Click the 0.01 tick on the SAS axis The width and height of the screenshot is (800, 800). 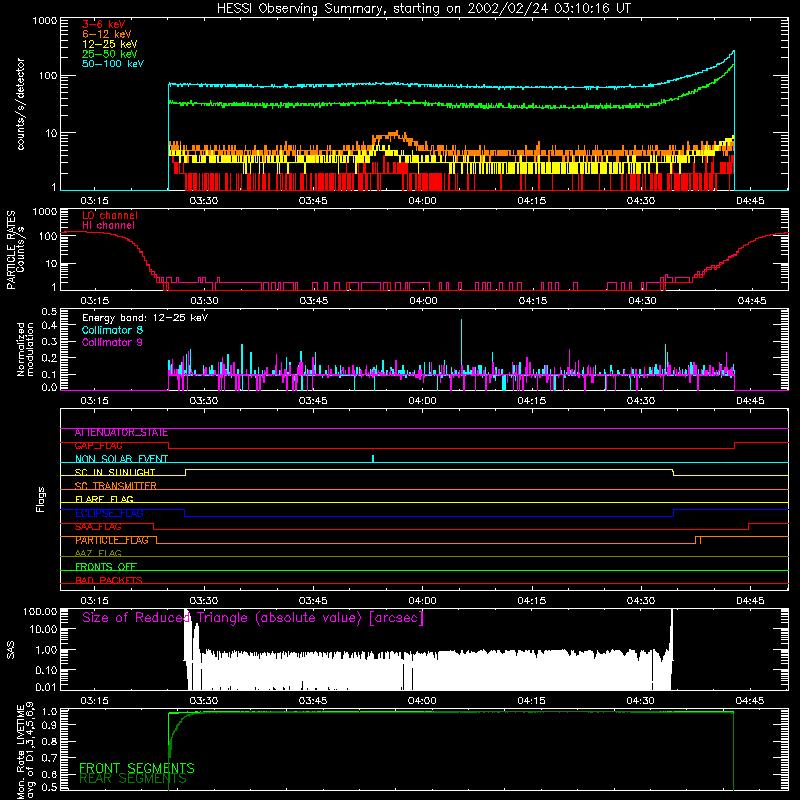pos(46,687)
